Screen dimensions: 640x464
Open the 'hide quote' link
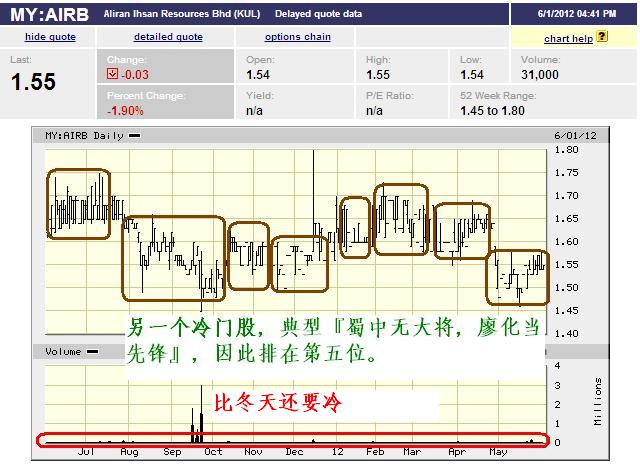(50, 37)
